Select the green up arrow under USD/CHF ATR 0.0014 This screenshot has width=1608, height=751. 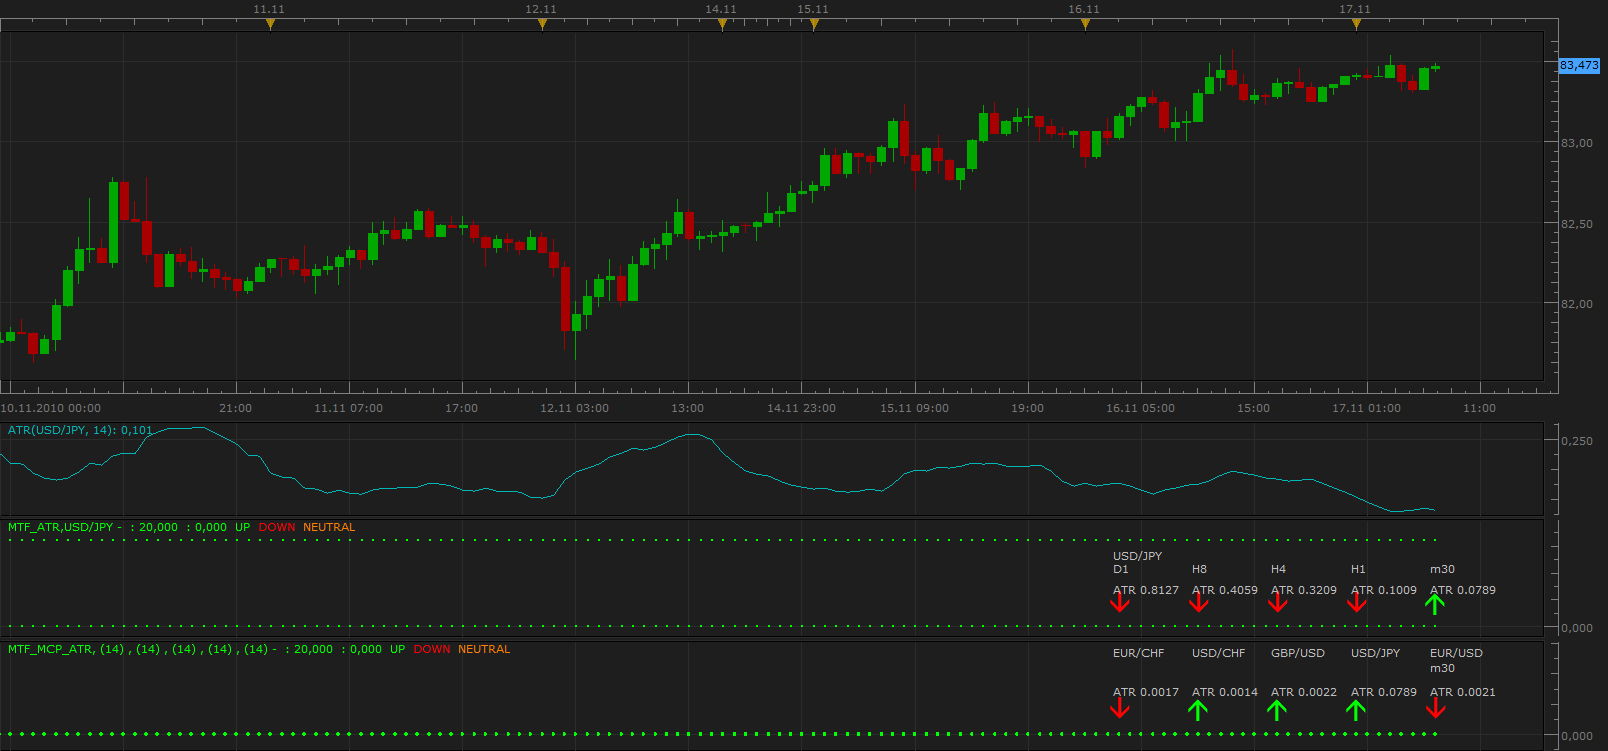coord(1198,710)
